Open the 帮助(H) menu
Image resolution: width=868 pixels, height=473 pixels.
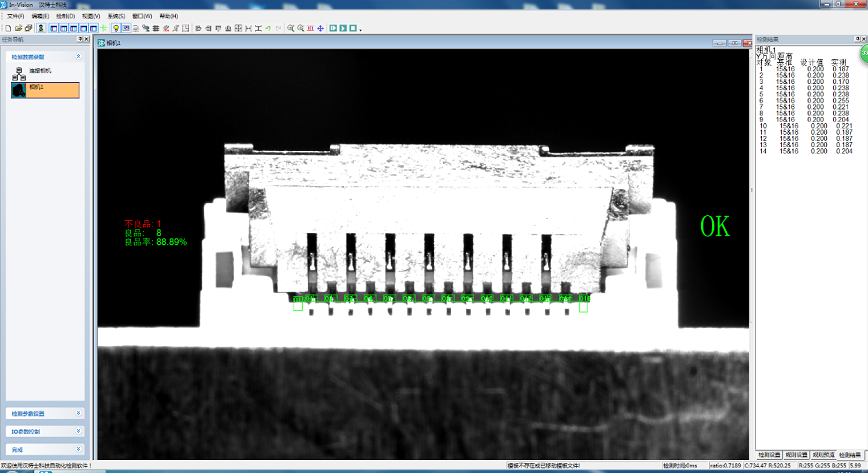click(168, 17)
